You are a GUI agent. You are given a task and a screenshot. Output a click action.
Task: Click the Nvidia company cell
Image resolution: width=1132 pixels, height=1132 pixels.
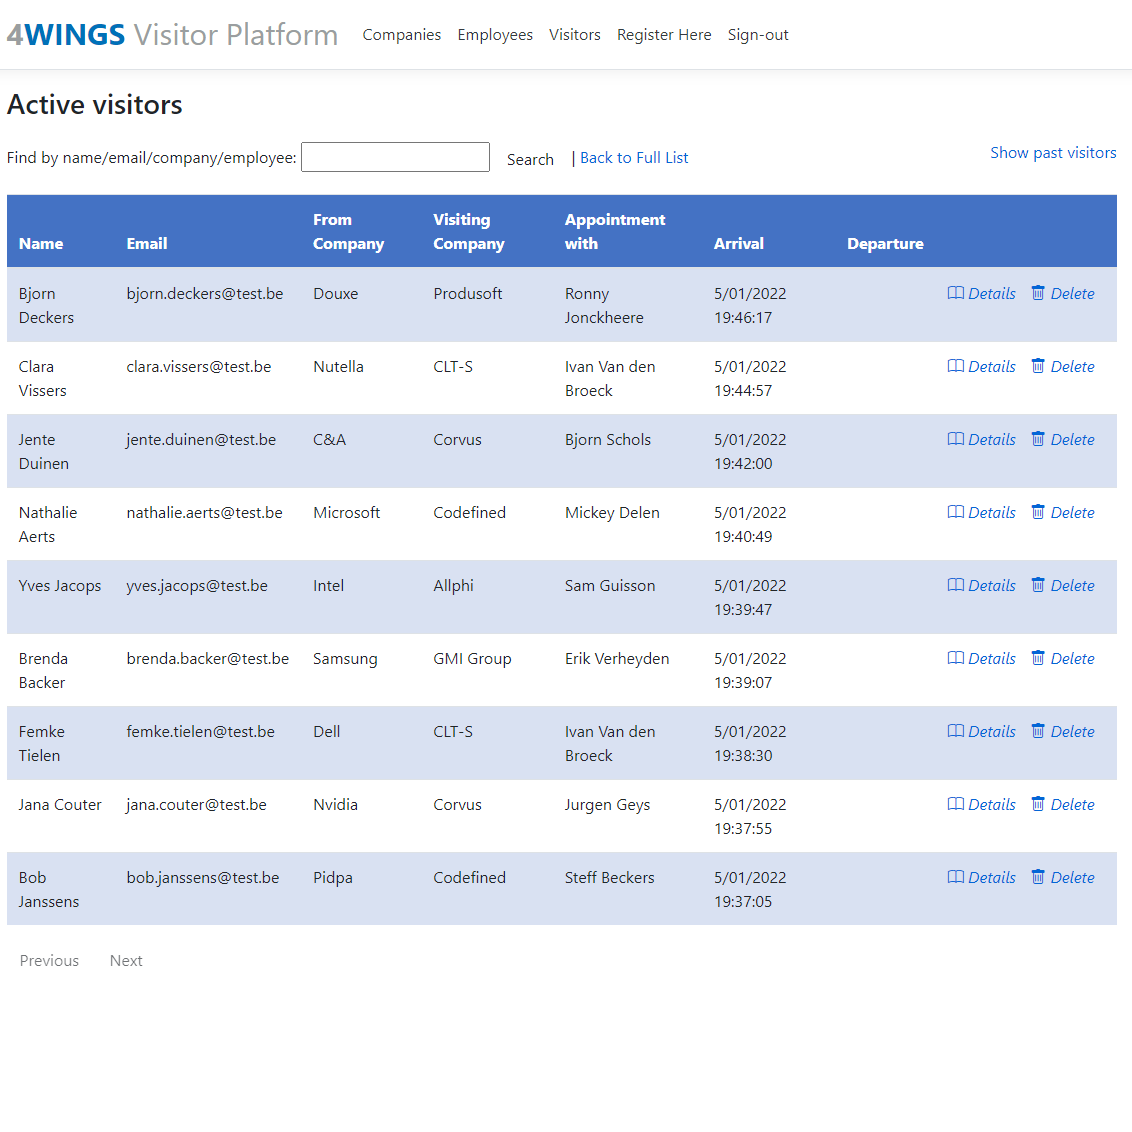335,804
